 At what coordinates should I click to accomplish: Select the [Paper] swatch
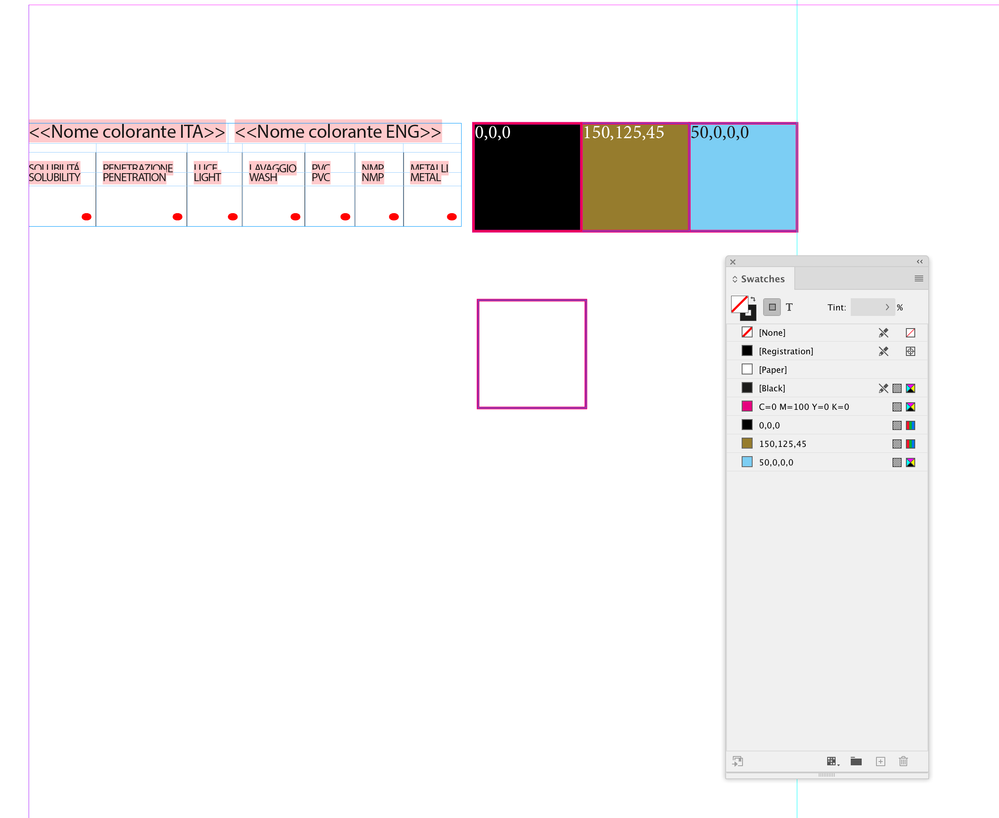pos(779,369)
